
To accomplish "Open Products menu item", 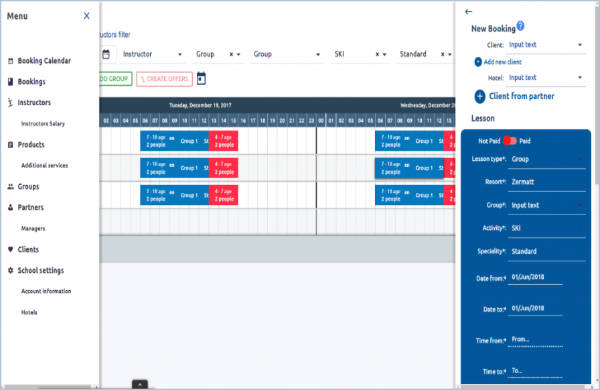I will (31, 145).
